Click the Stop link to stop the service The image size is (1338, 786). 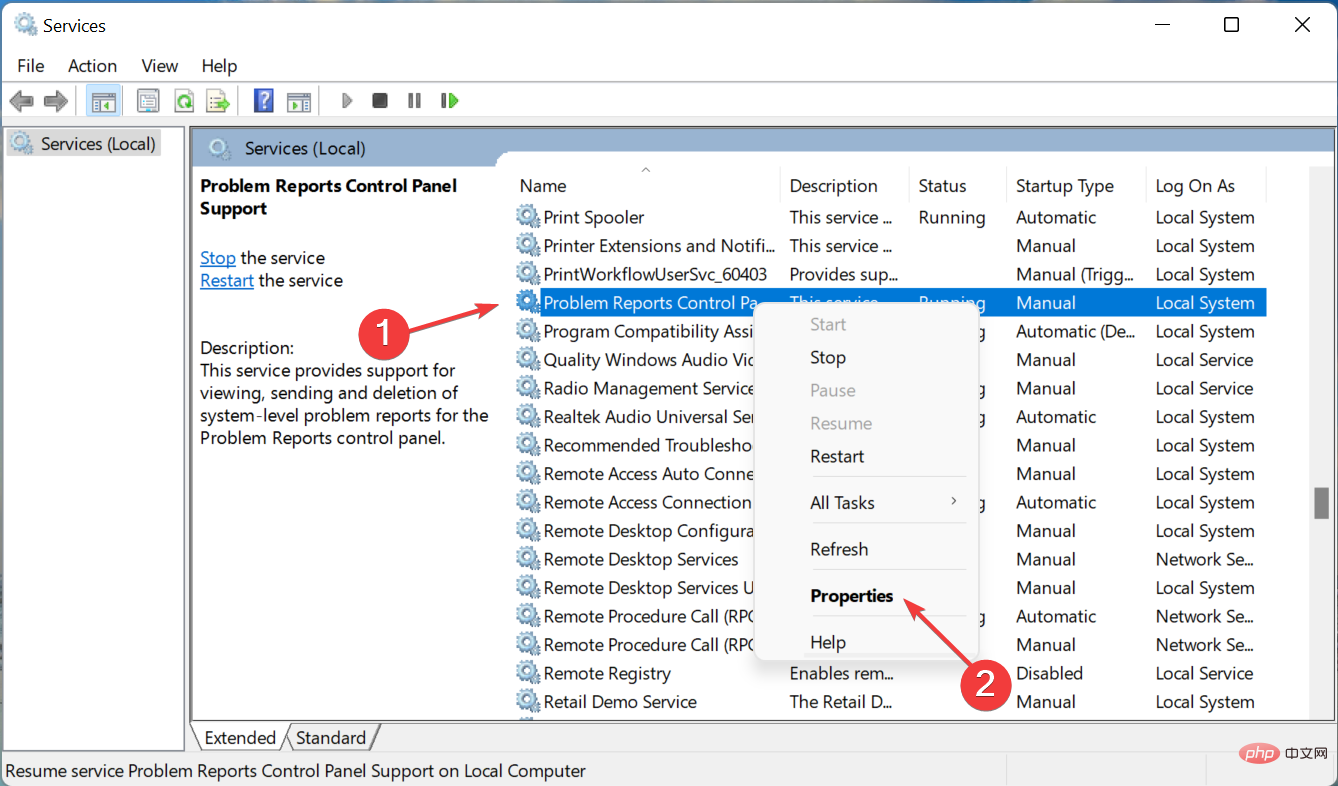[217, 257]
